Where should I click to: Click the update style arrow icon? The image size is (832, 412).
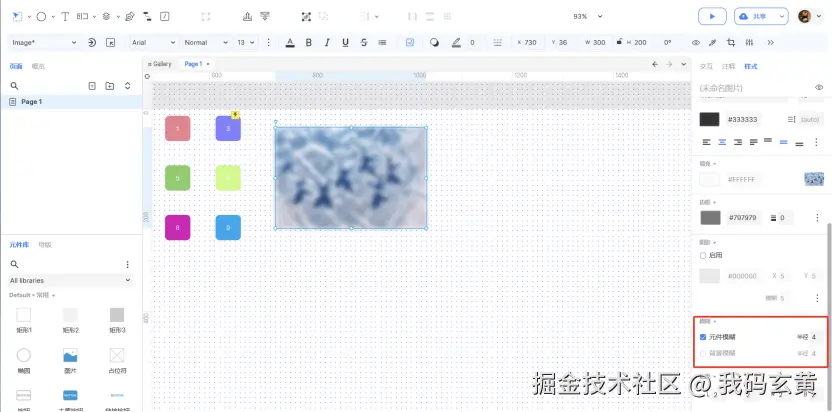[92, 42]
